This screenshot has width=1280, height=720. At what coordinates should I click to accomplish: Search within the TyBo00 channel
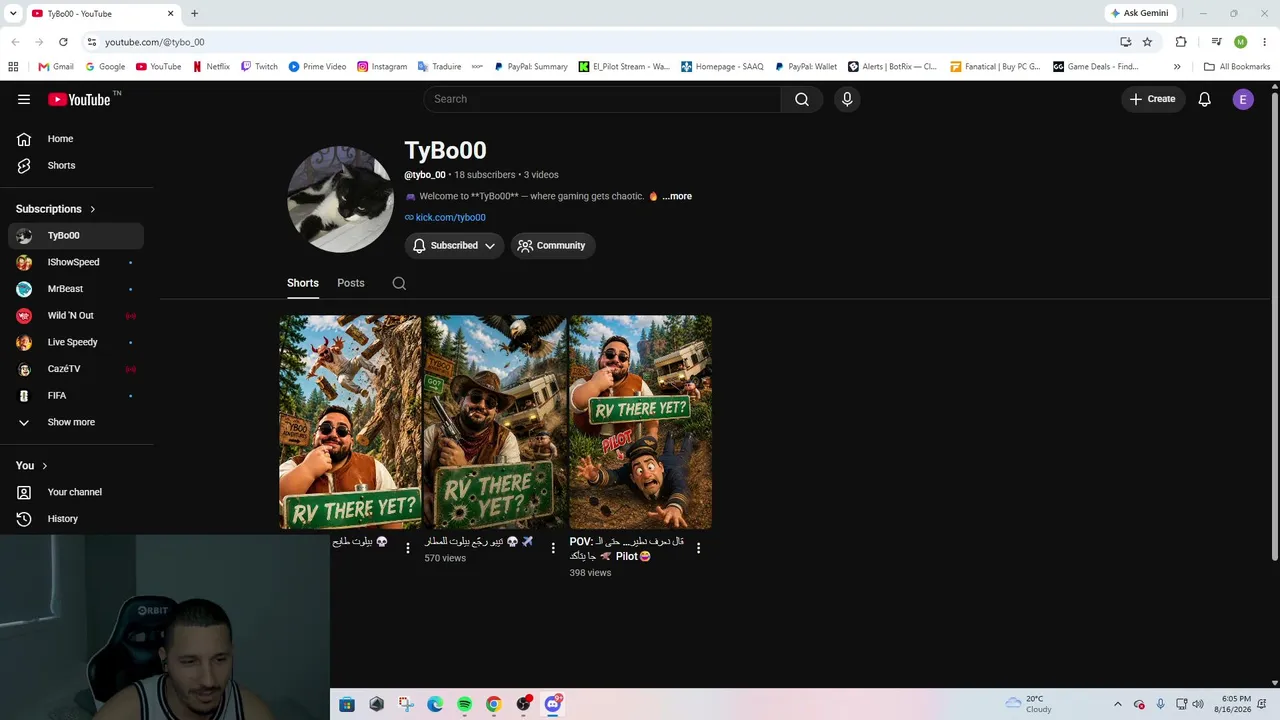pyautogui.click(x=399, y=283)
